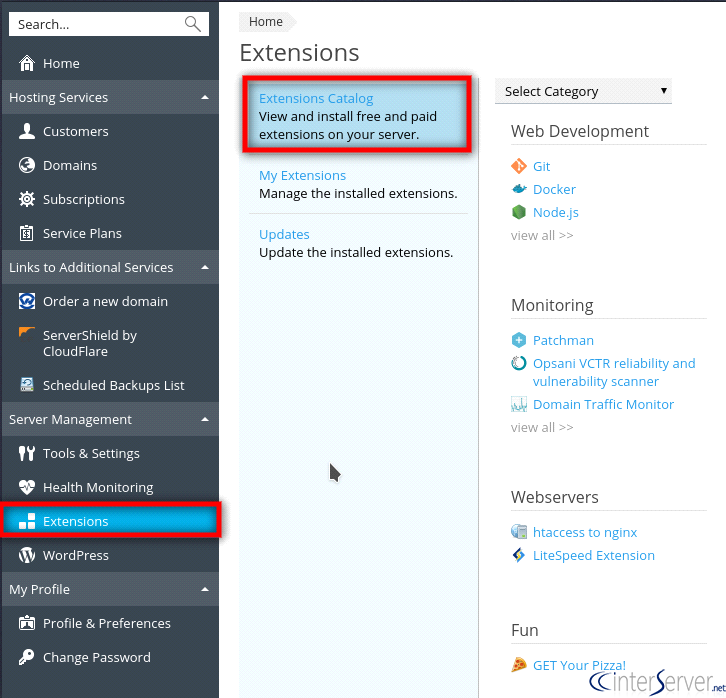Go to Subscriptions in sidebar
This screenshot has width=726, height=698.
click(x=110, y=199)
